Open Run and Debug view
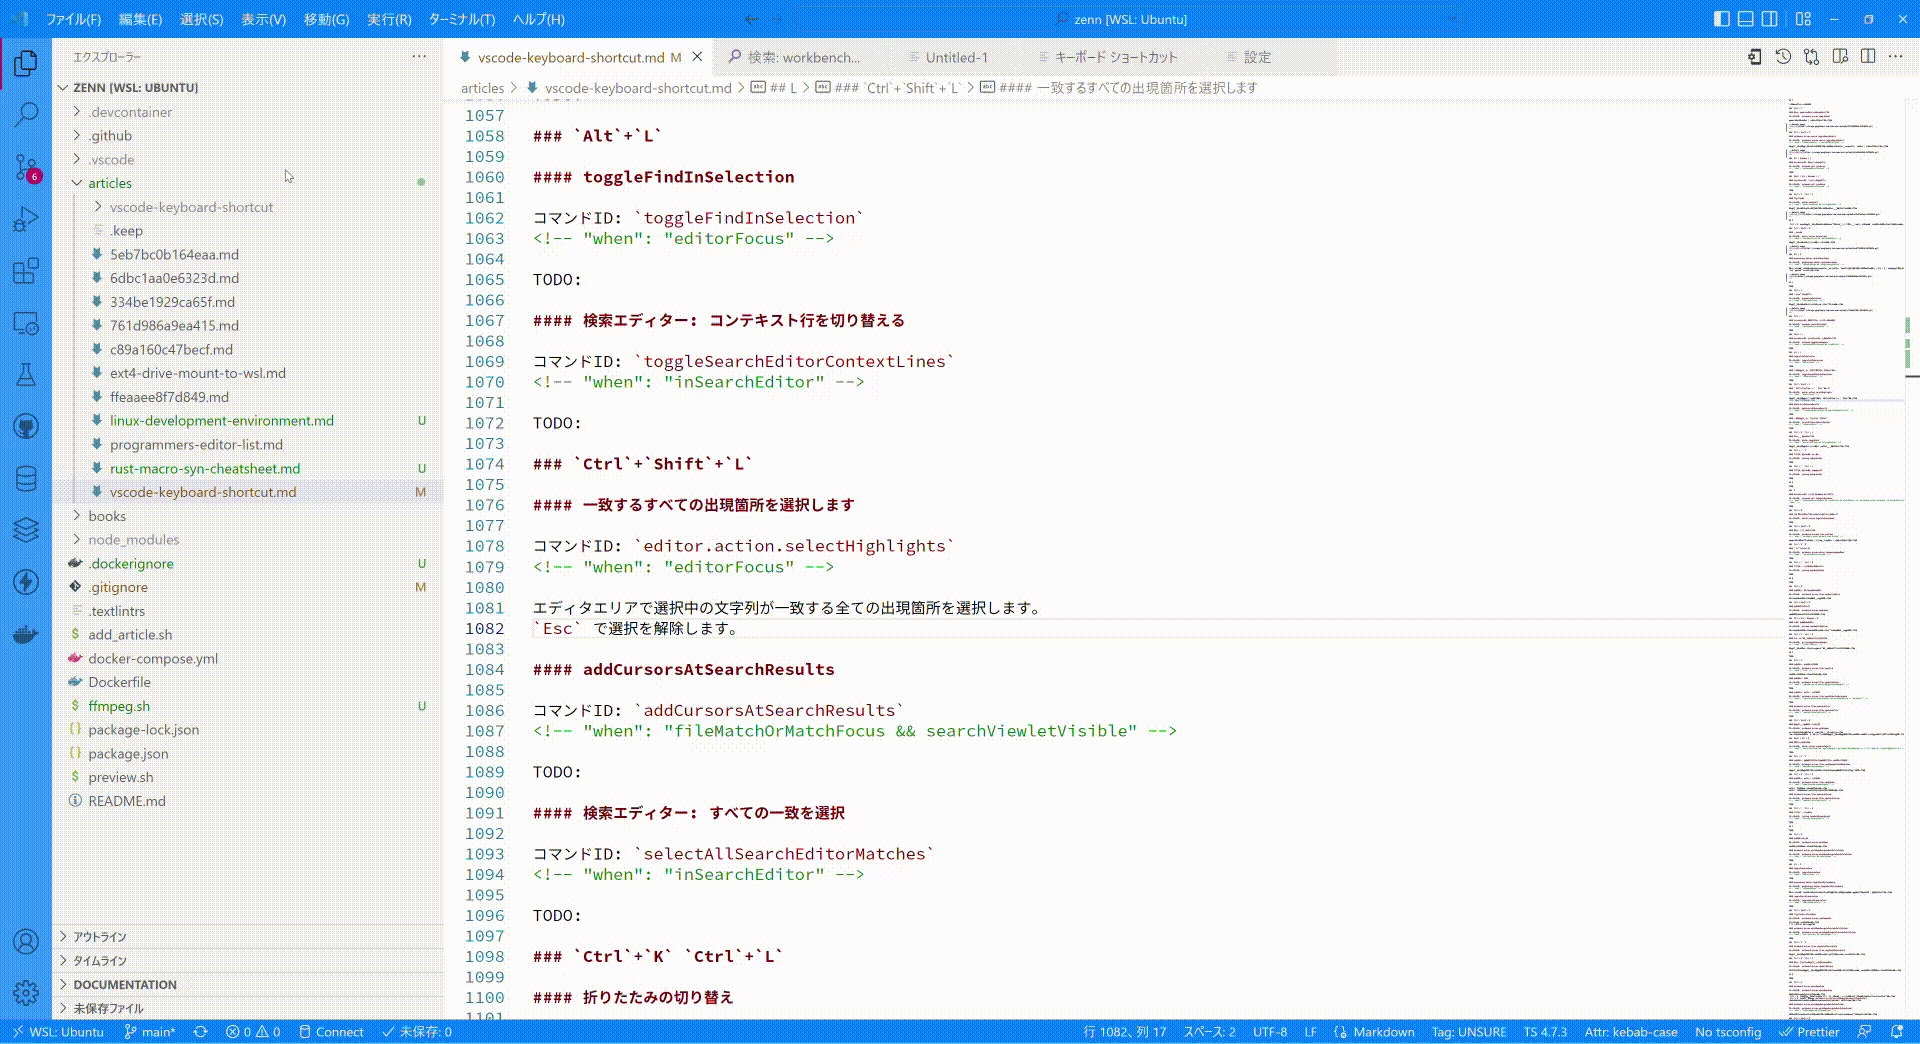 [x=26, y=219]
